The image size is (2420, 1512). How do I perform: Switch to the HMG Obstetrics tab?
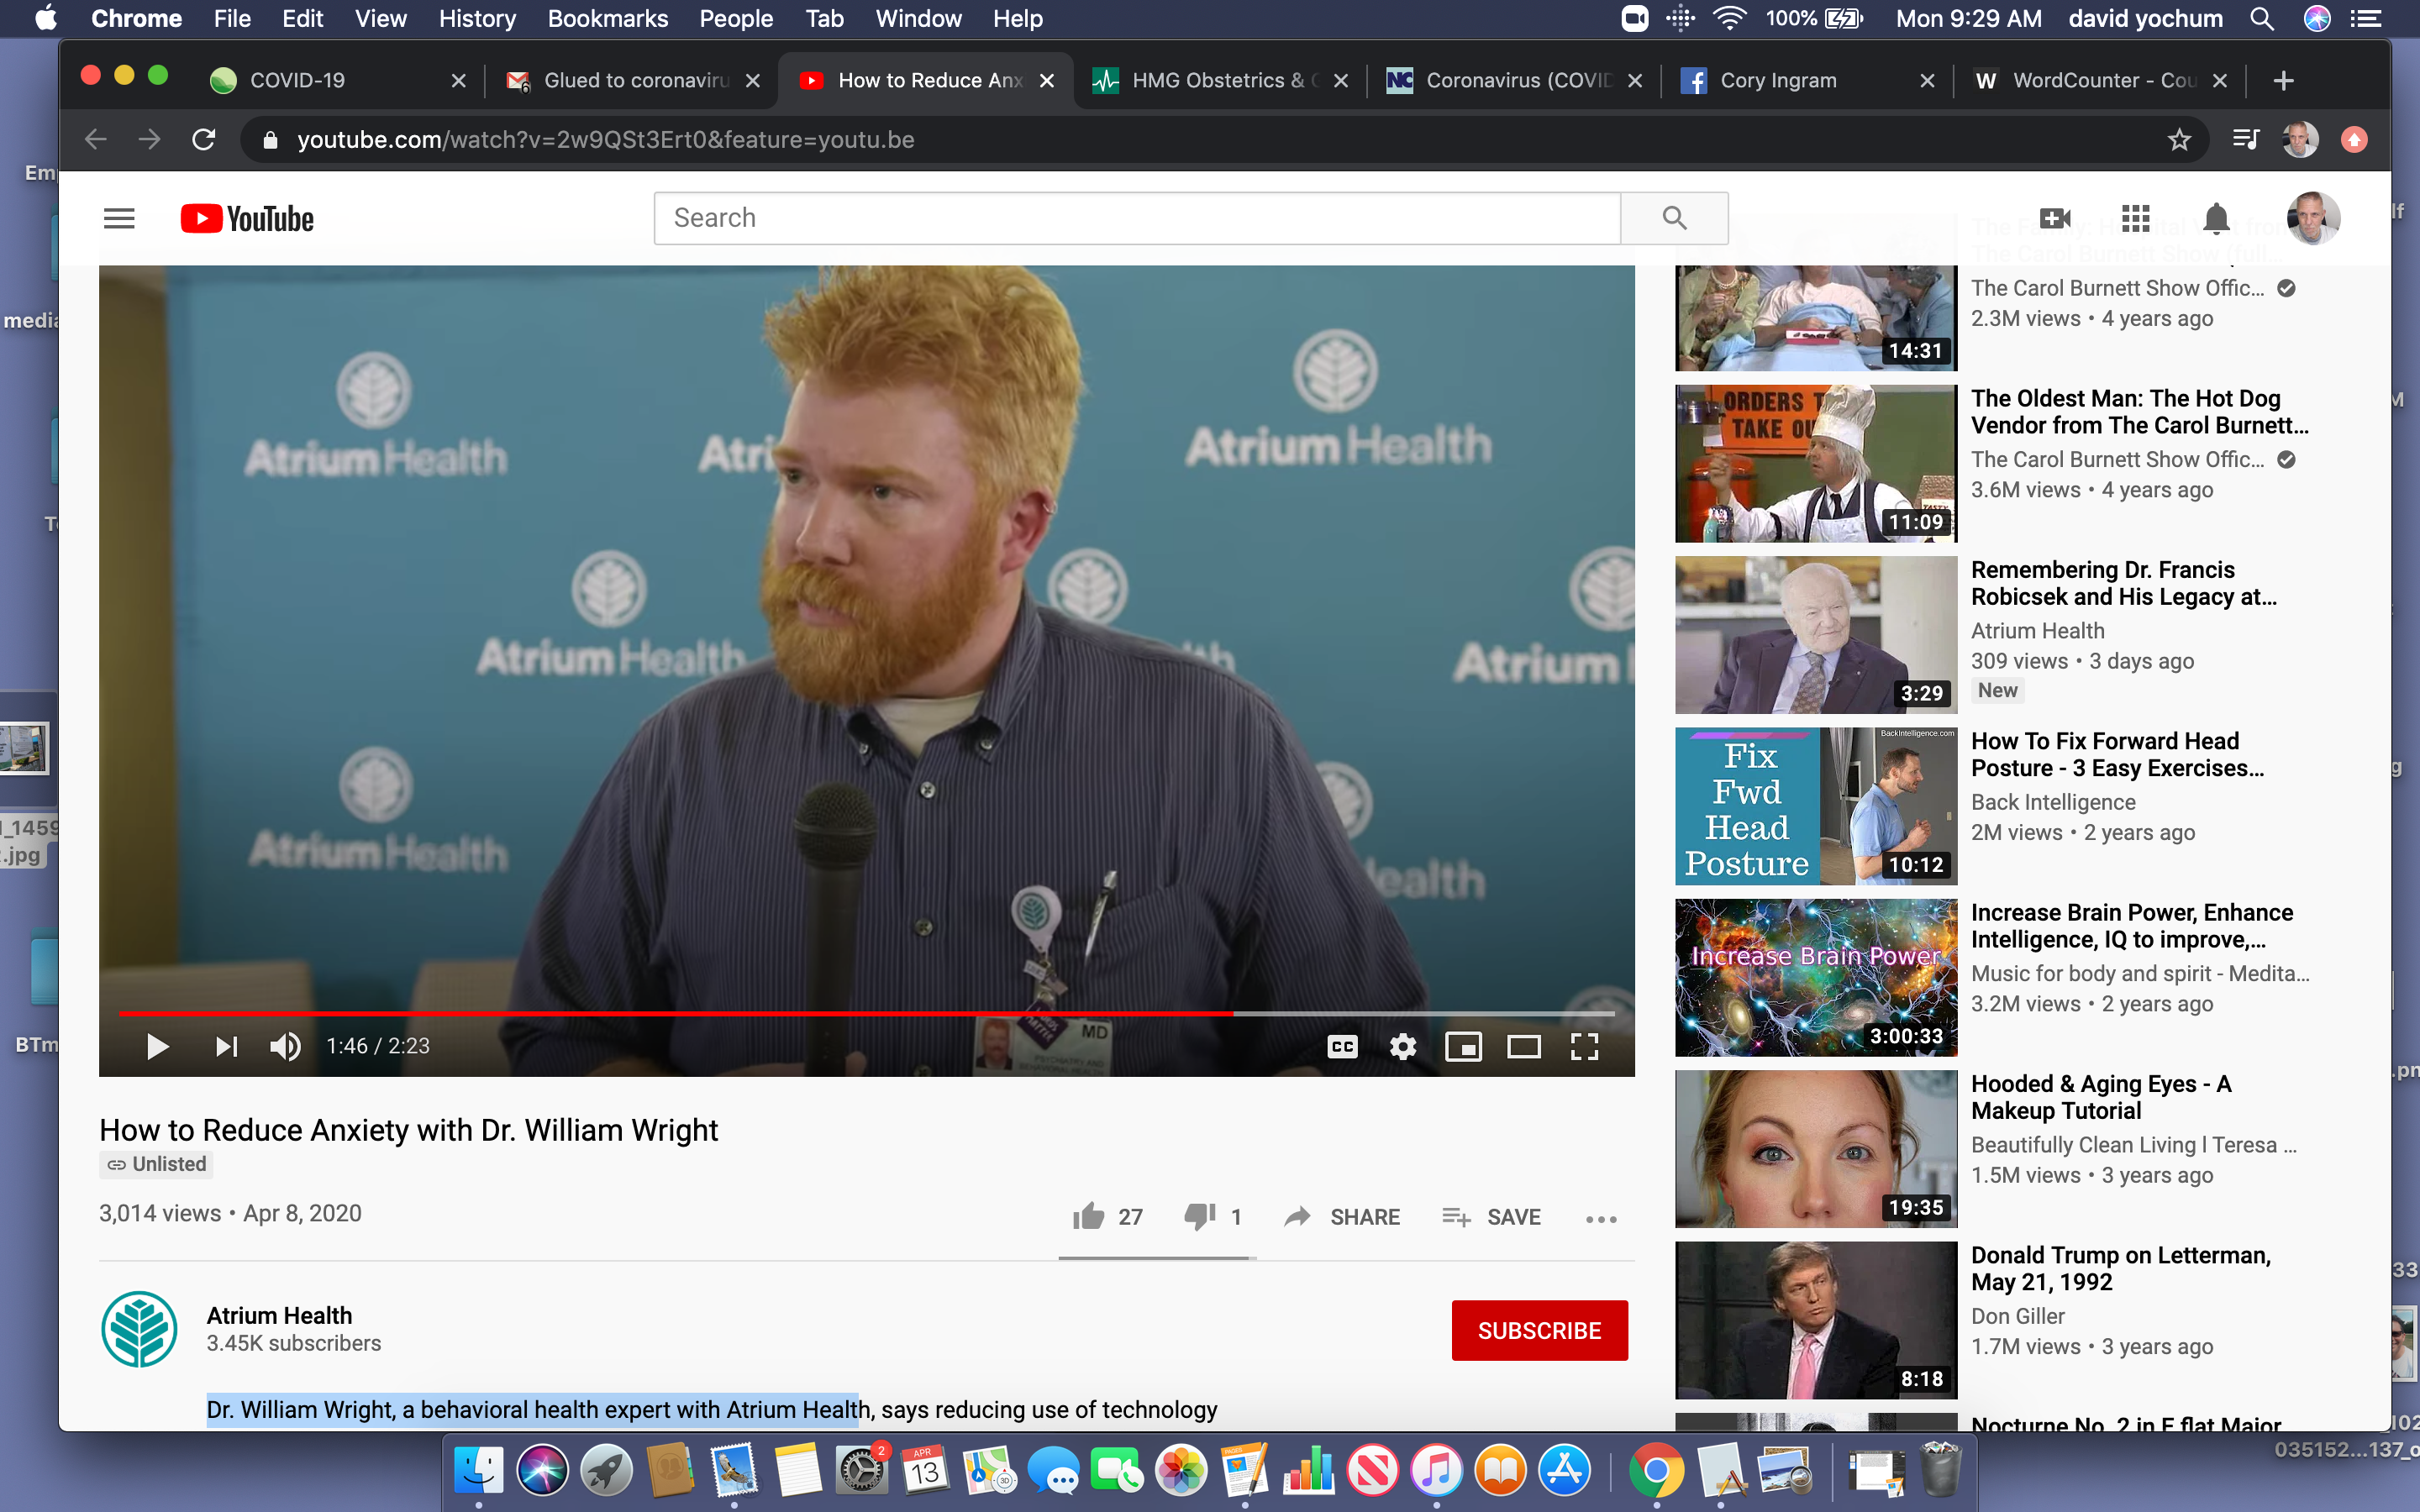tap(1219, 80)
